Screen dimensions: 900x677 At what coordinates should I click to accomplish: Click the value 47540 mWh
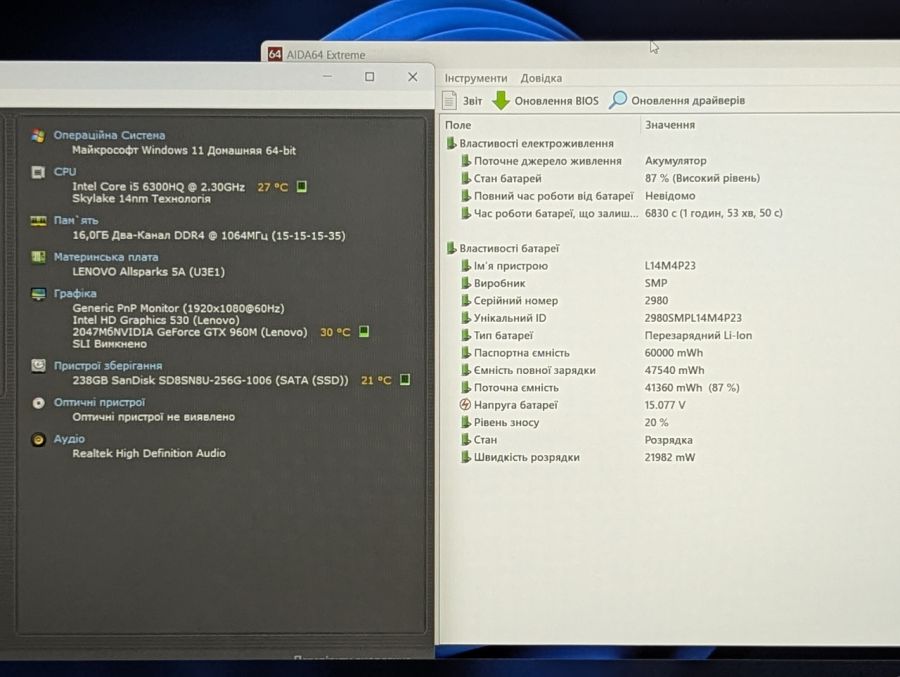674,370
